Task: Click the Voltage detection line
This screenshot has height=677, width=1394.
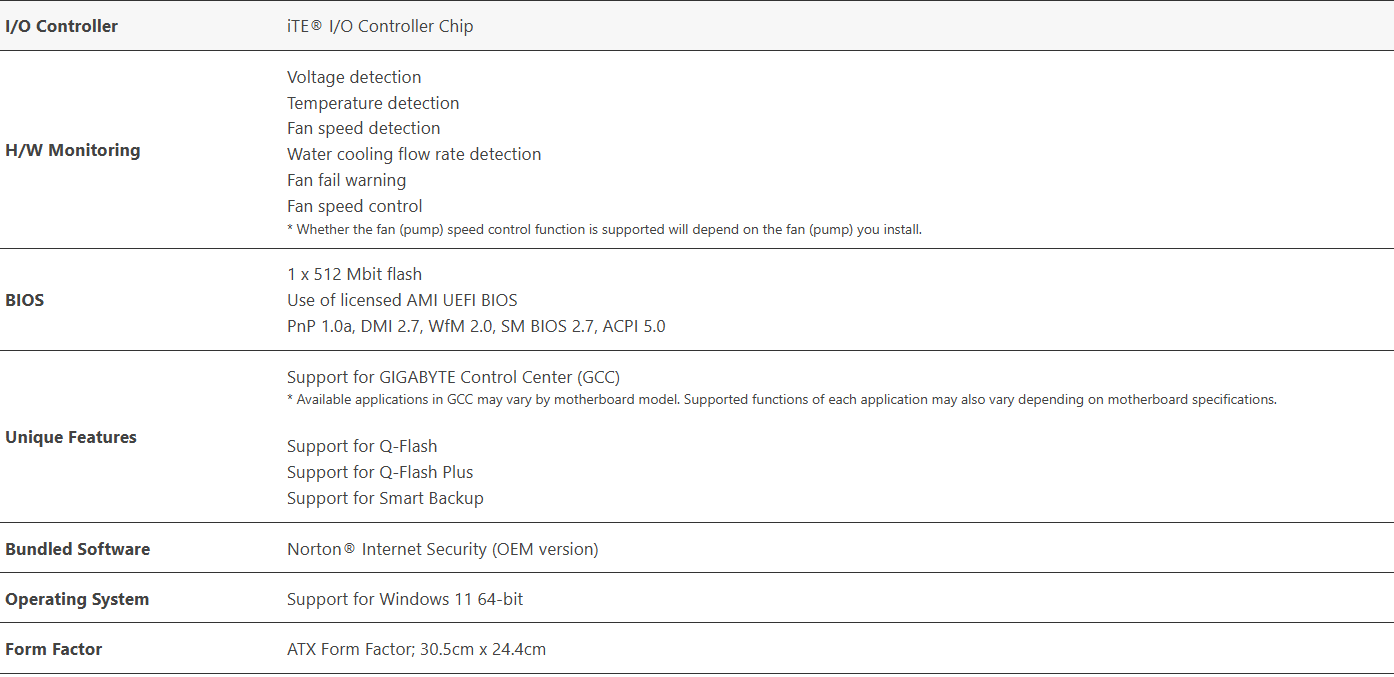Action: click(x=354, y=77)
